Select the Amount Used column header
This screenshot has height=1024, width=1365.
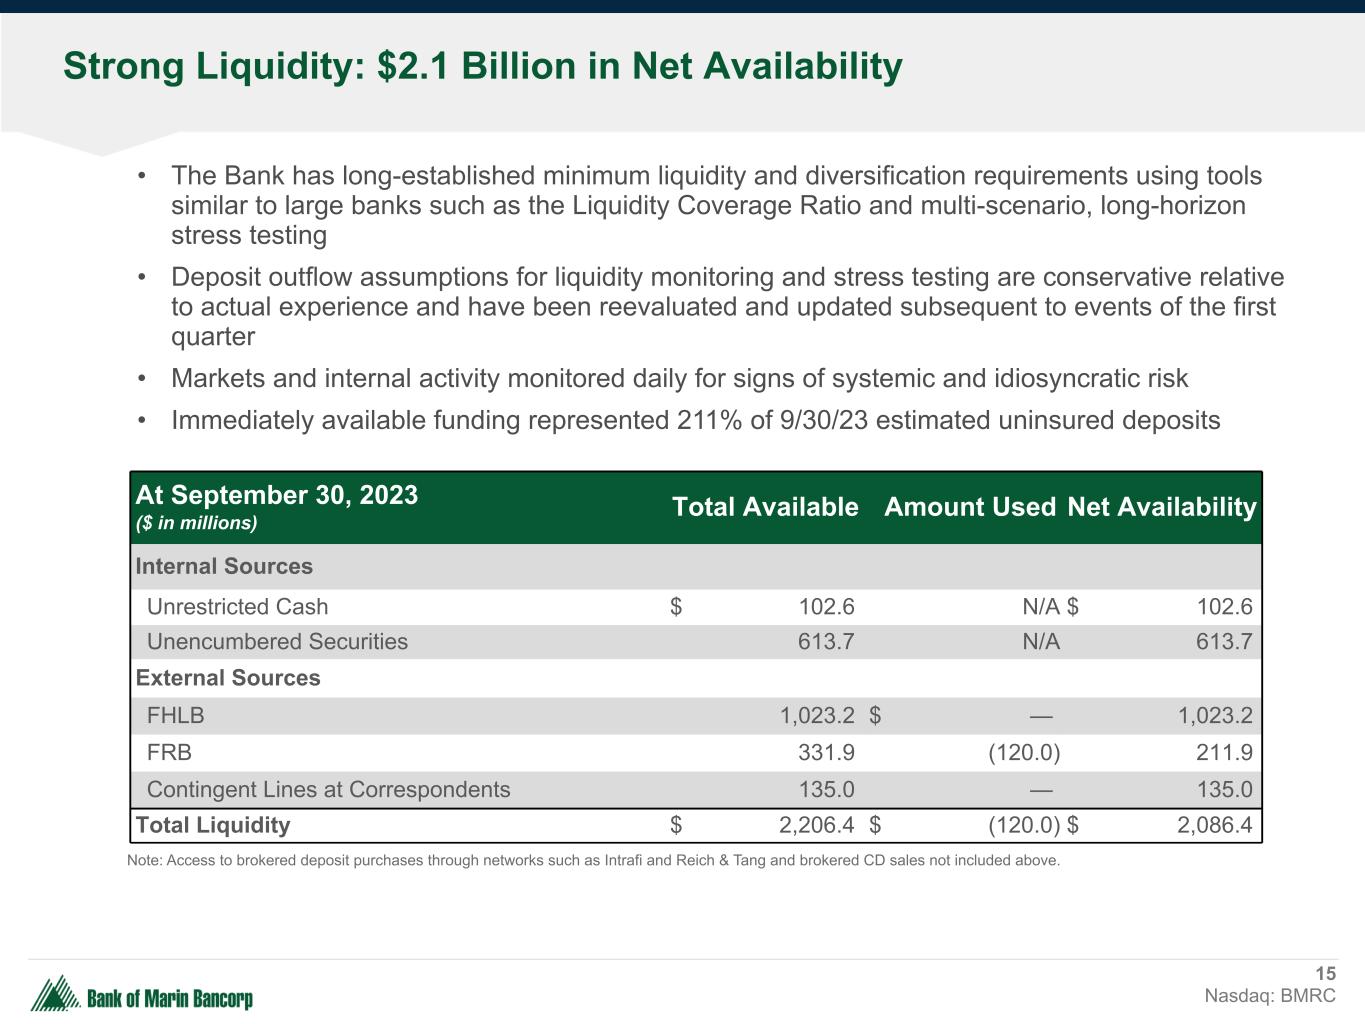tap(969, 507)
